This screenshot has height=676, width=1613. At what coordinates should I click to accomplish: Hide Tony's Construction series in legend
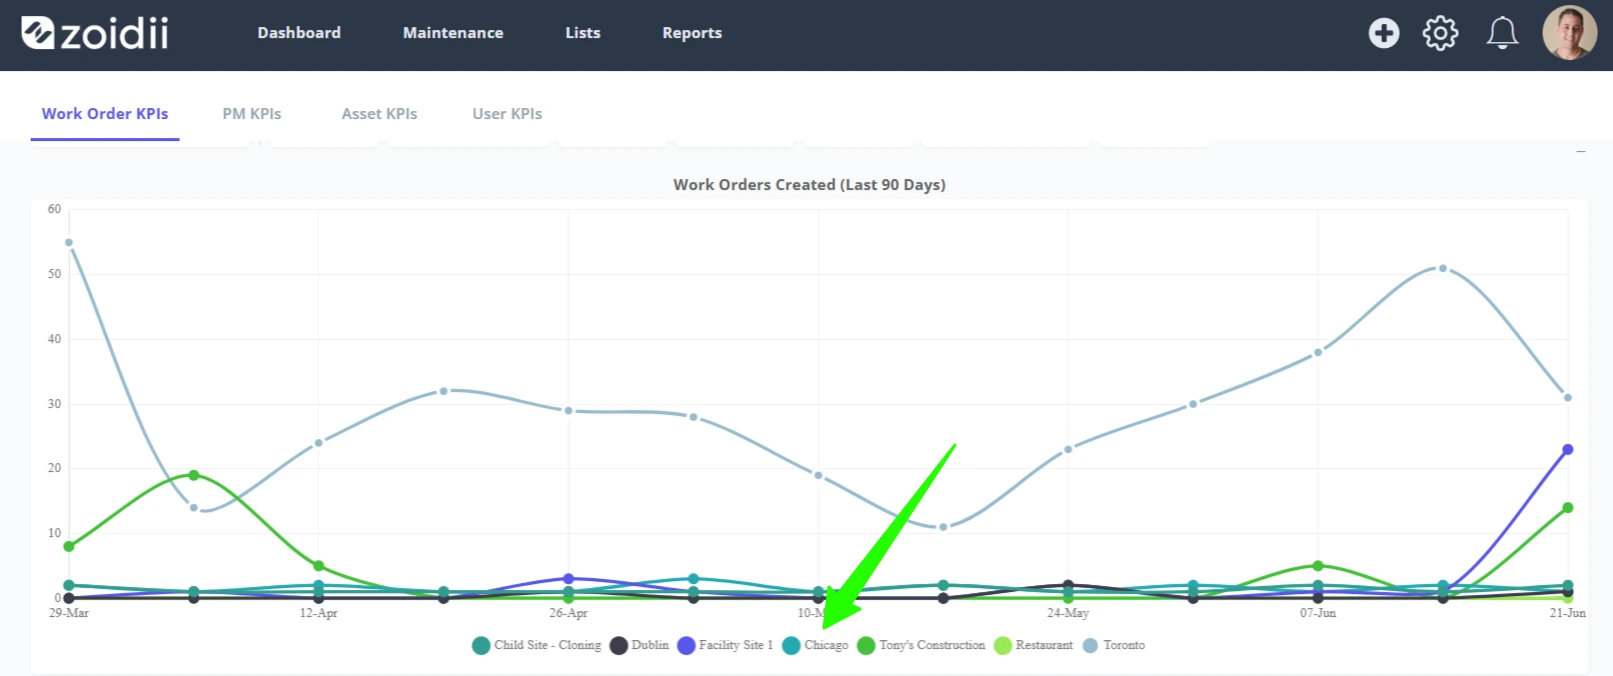pyautogui.click(x=921, y=645)
